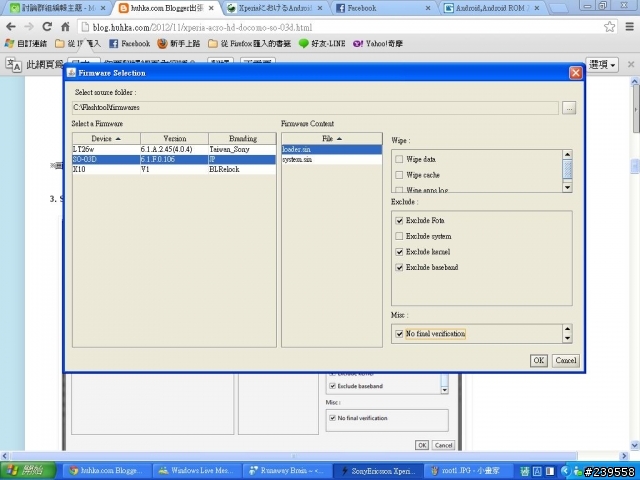Select the X10 firmware row
The image size is (640, 480).
tap(174, 169)
